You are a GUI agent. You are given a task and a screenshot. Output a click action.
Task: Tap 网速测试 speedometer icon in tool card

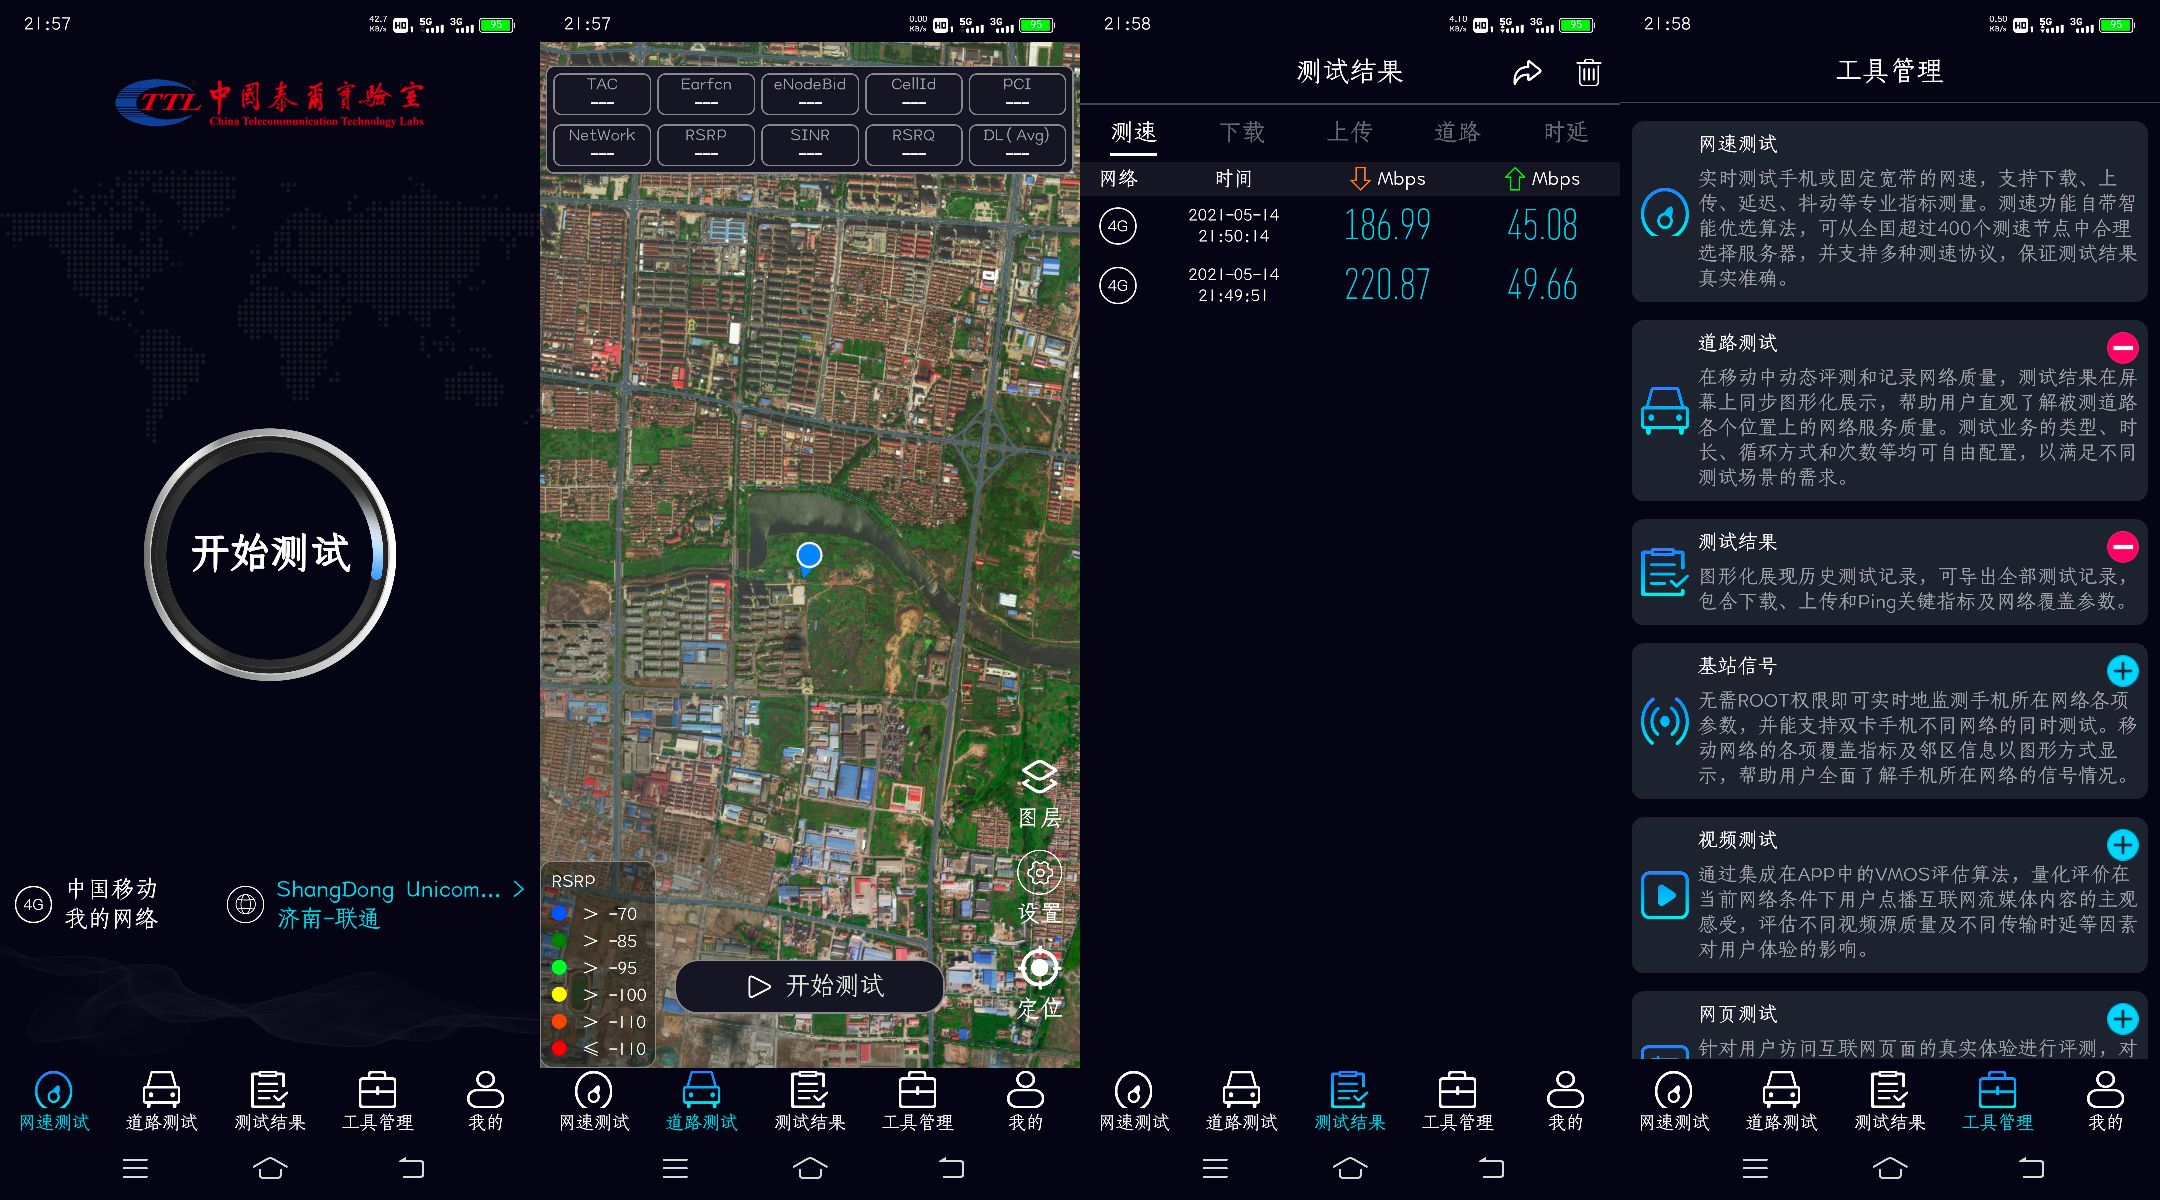(1665, 212)
